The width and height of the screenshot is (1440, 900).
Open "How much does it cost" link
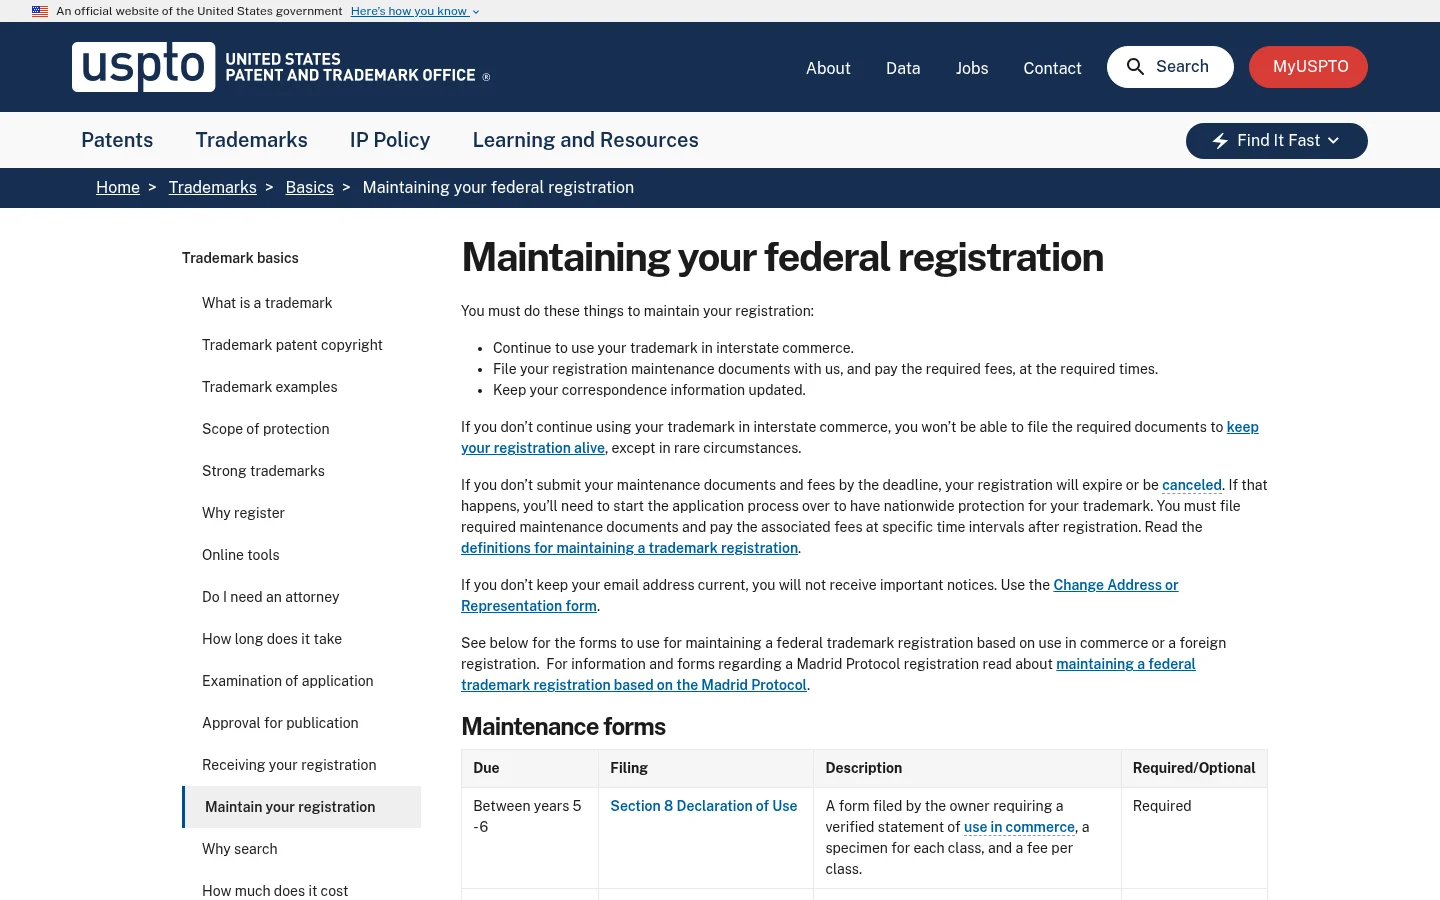click(x=275, y=891)
